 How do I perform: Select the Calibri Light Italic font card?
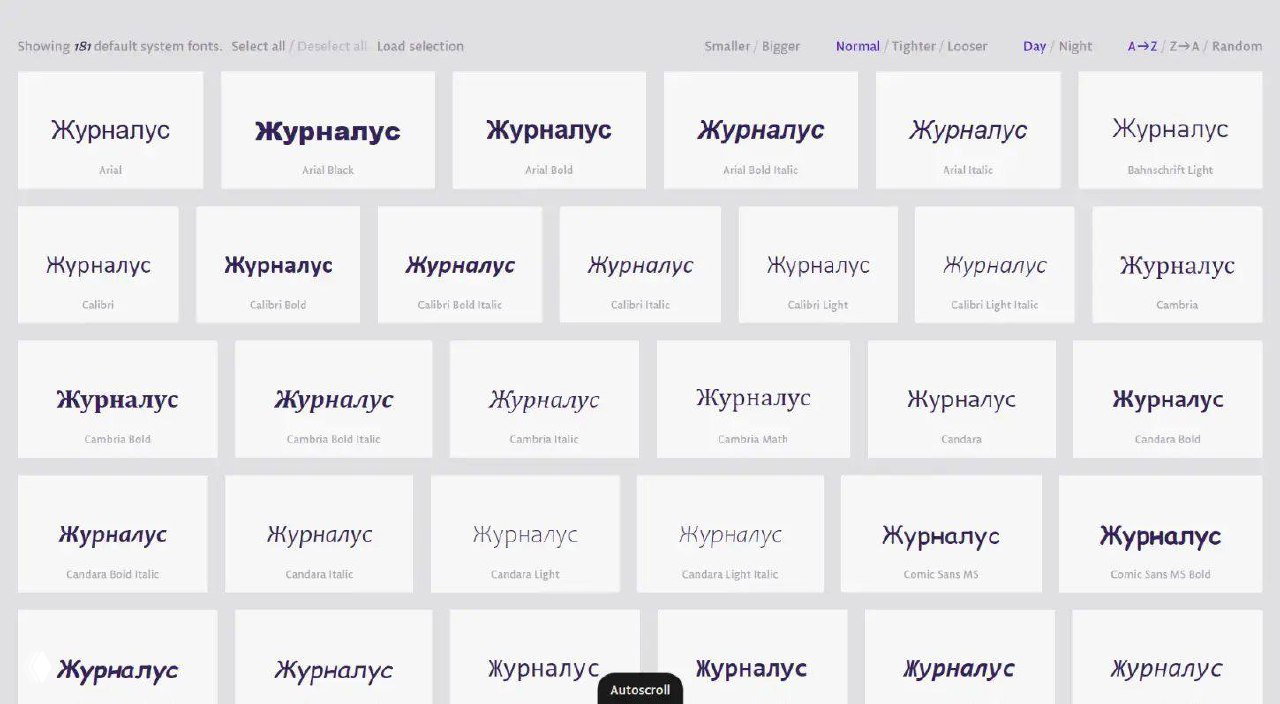[995, 265]
